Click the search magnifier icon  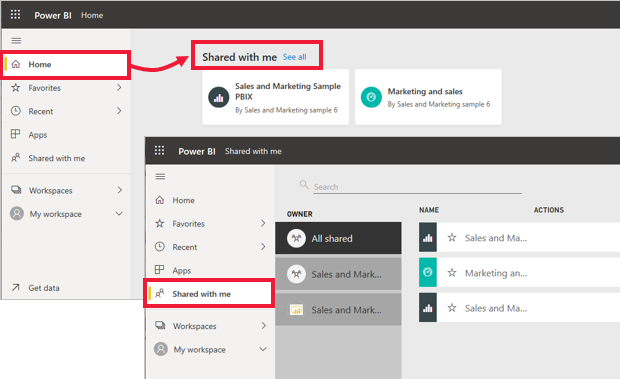(x=304, y=185)
